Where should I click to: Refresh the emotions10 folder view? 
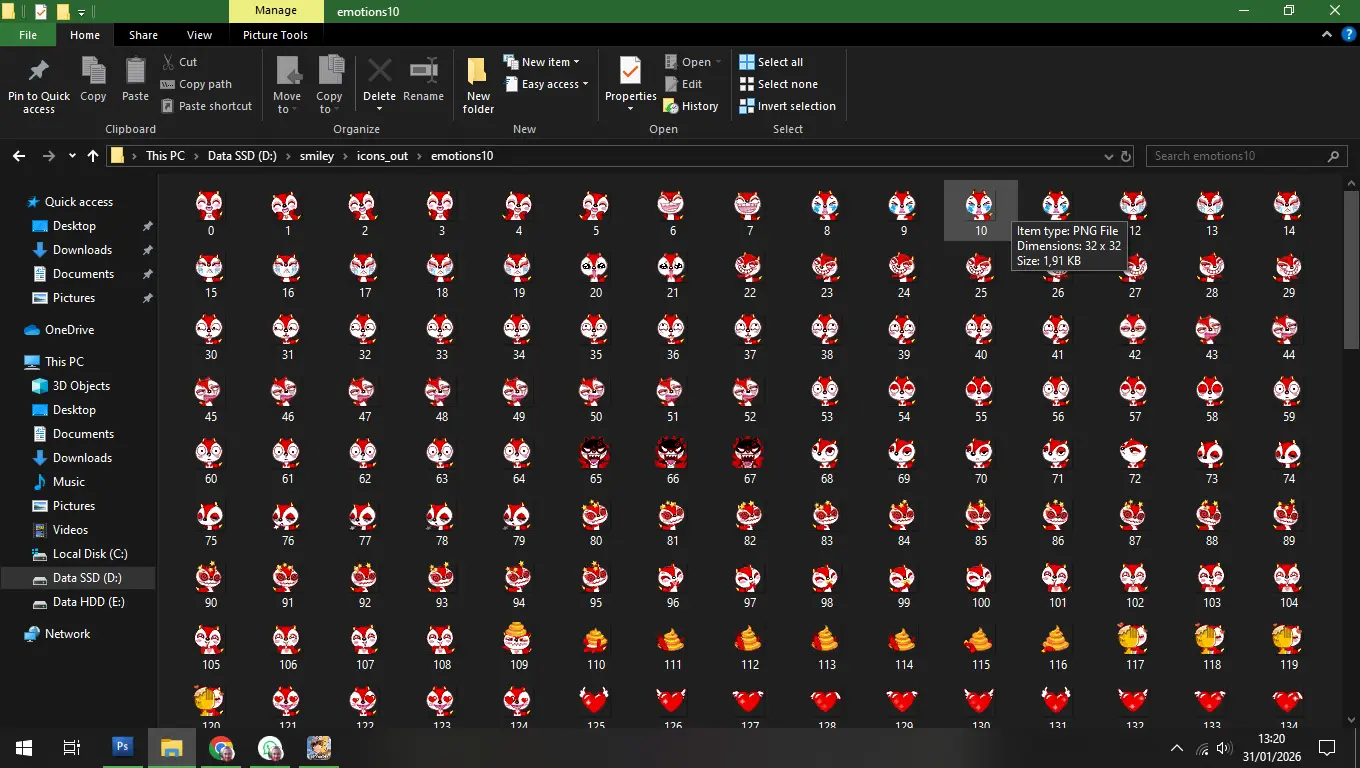pos(1126,156)
